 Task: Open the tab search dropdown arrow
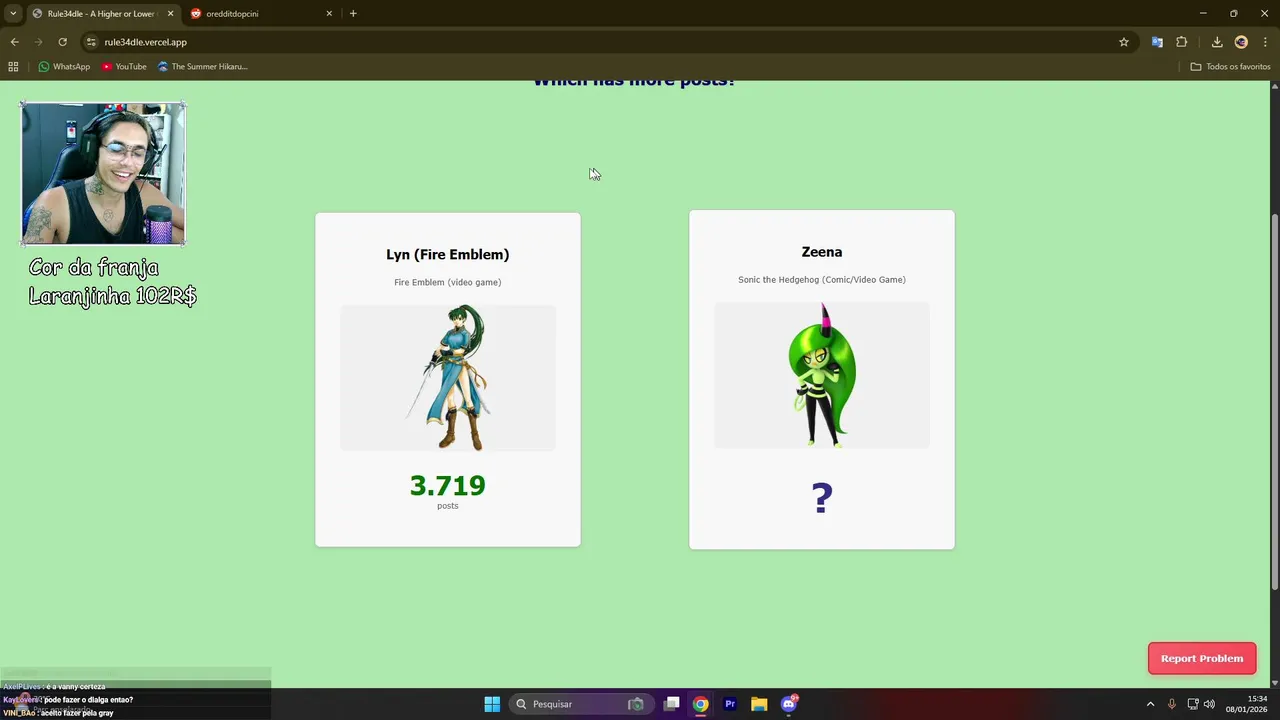pyautogui.click(x=13, y=14)
